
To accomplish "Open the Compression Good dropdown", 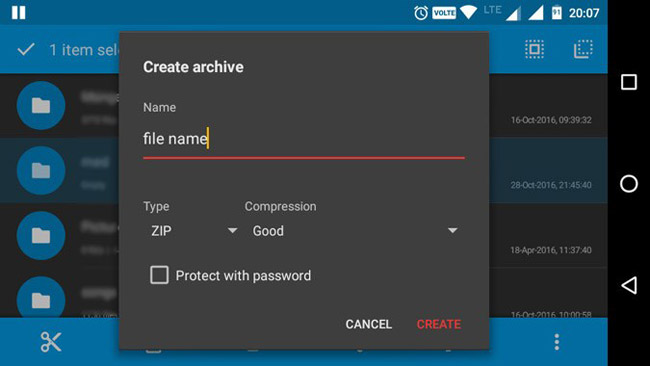I will [x=355, y=230].
